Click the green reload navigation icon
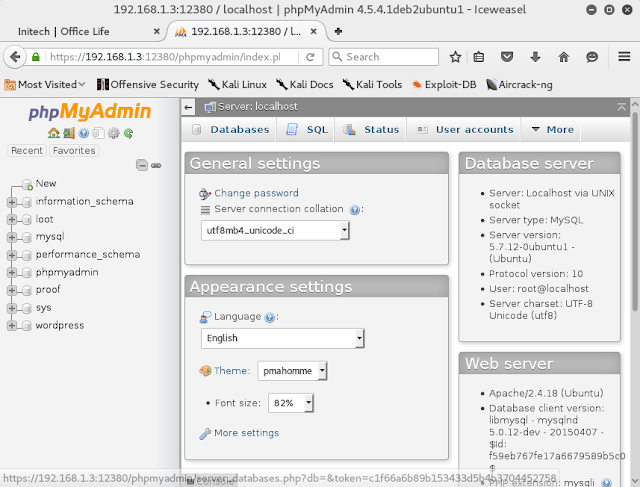Screen dimensions: 640x487 pos(129,133)
